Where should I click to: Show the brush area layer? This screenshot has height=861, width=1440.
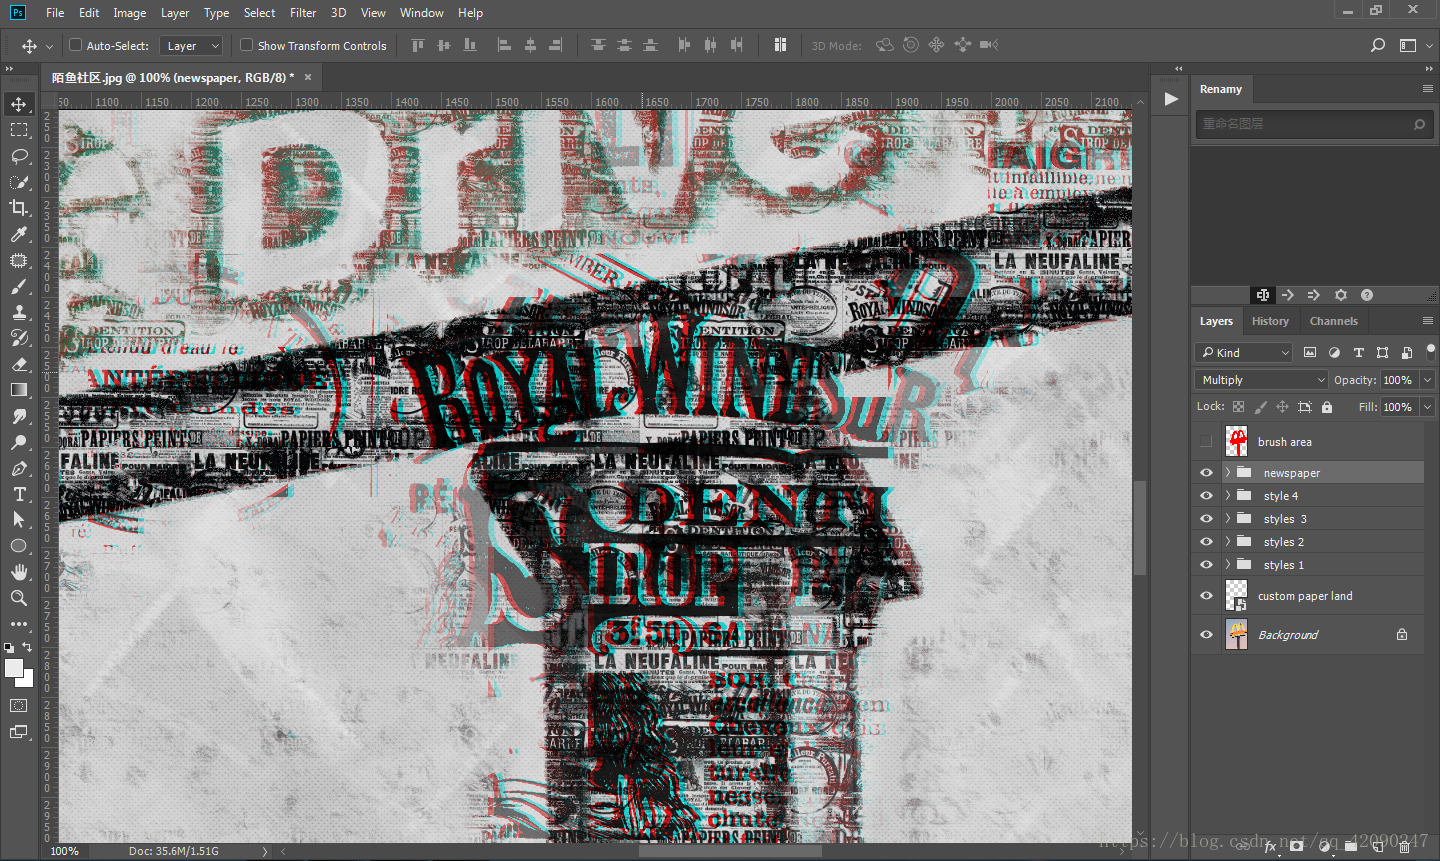coord(1206,441)
